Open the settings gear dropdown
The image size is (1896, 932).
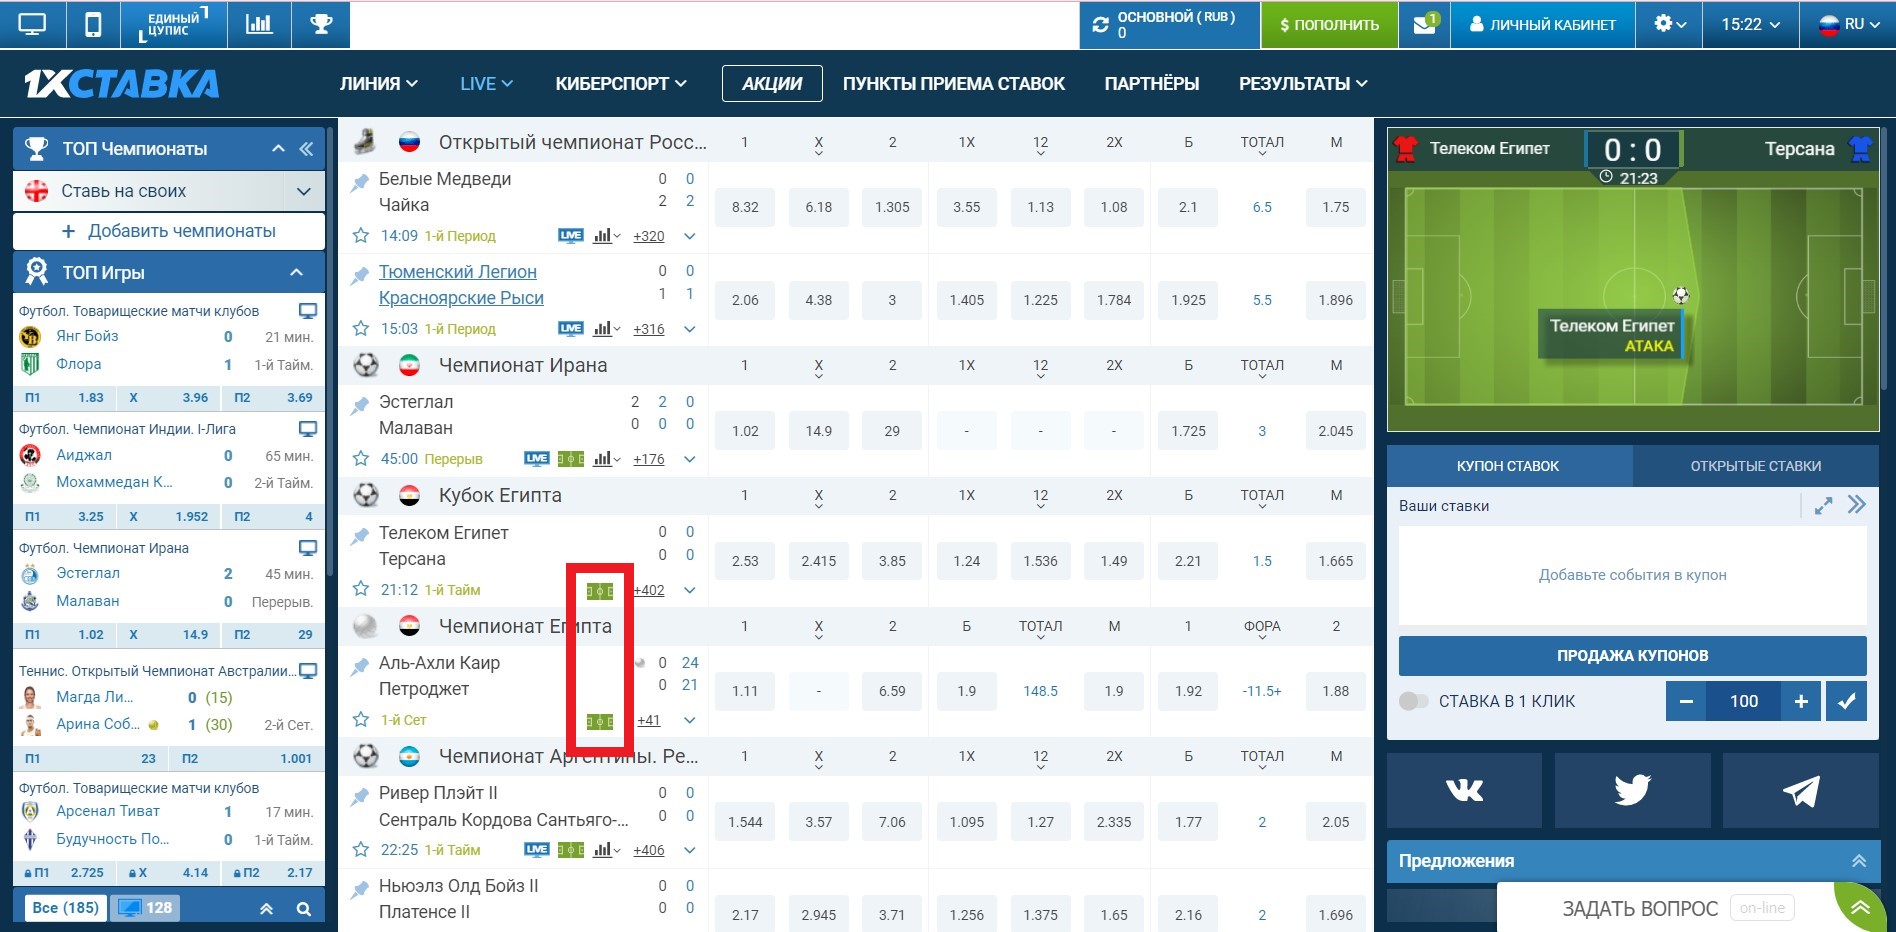tap(1670, 24)
